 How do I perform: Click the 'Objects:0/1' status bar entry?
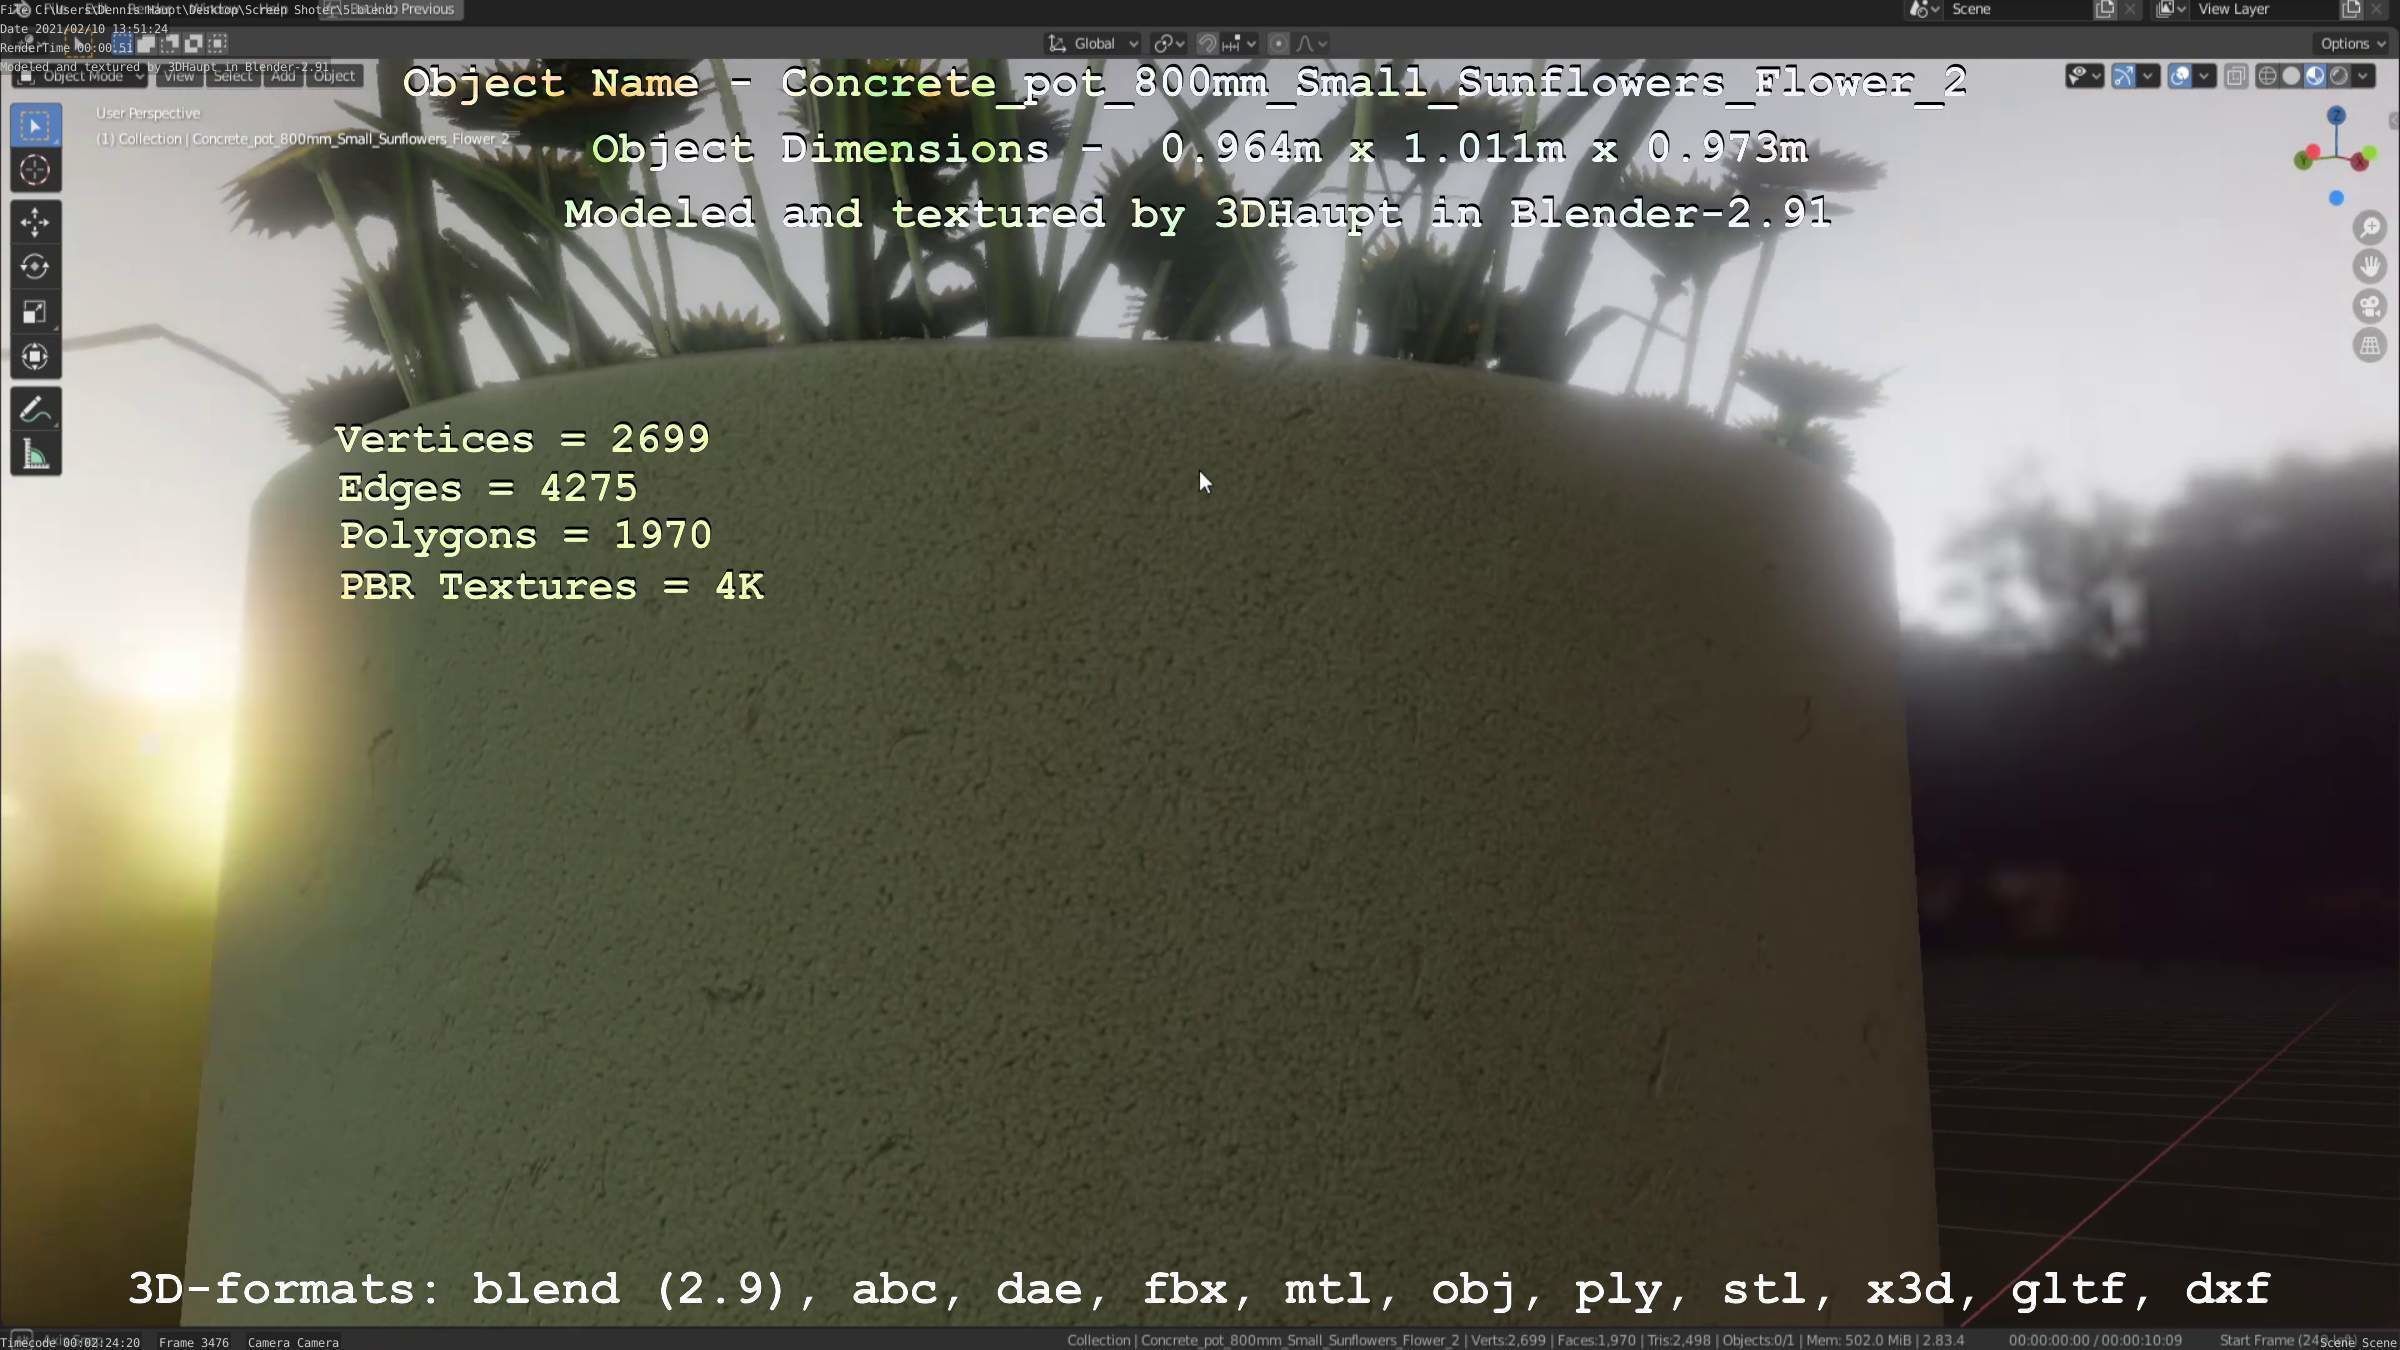1758,1340
